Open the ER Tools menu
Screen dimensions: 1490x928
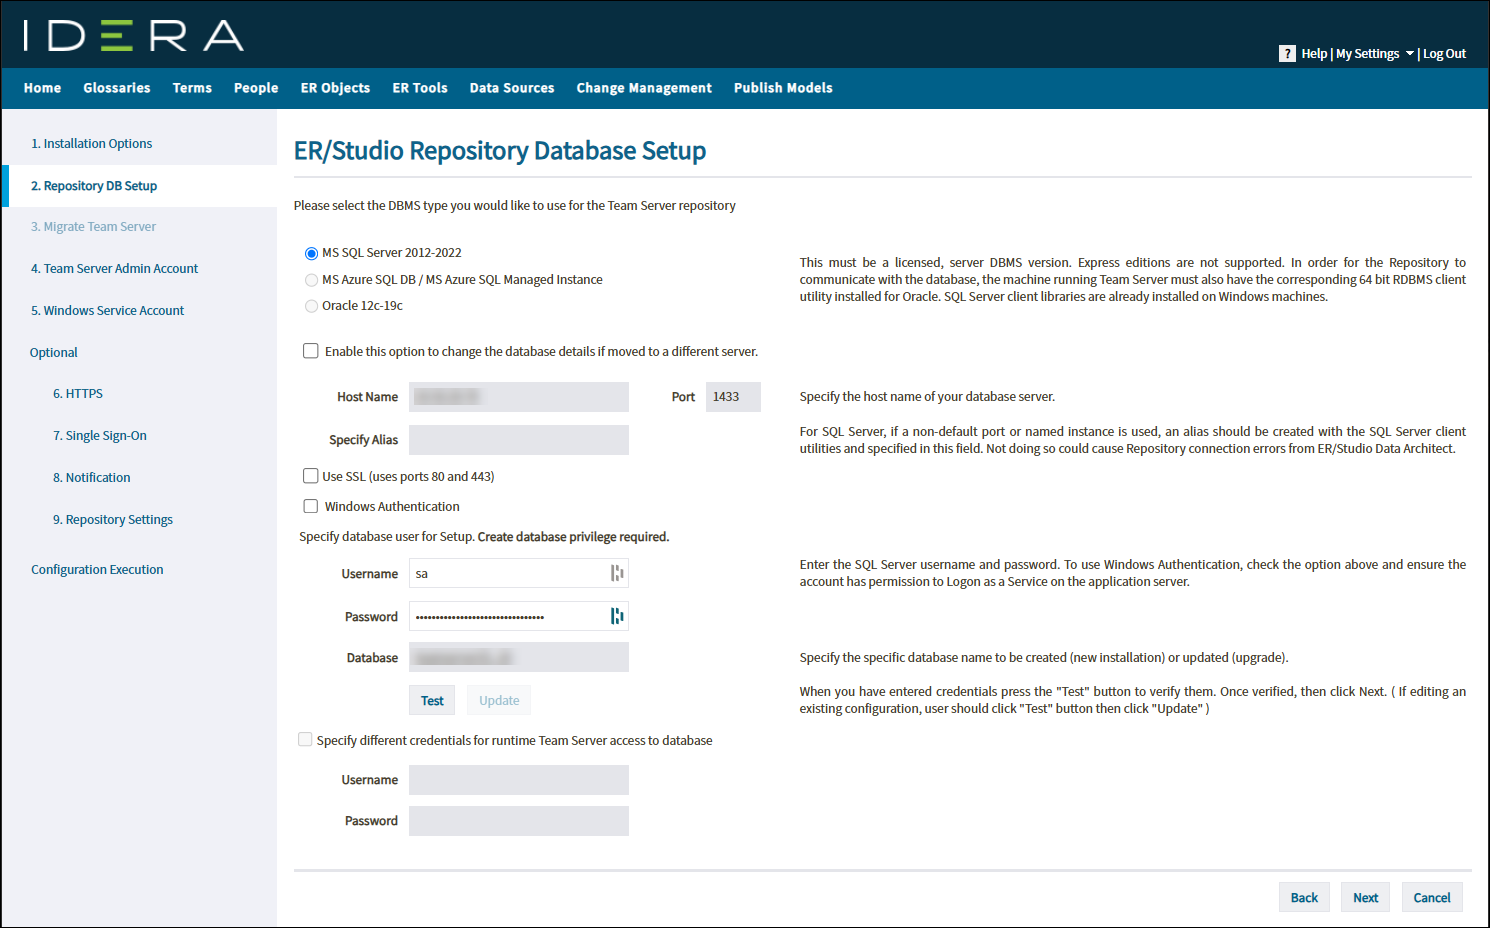pos(420,88)
